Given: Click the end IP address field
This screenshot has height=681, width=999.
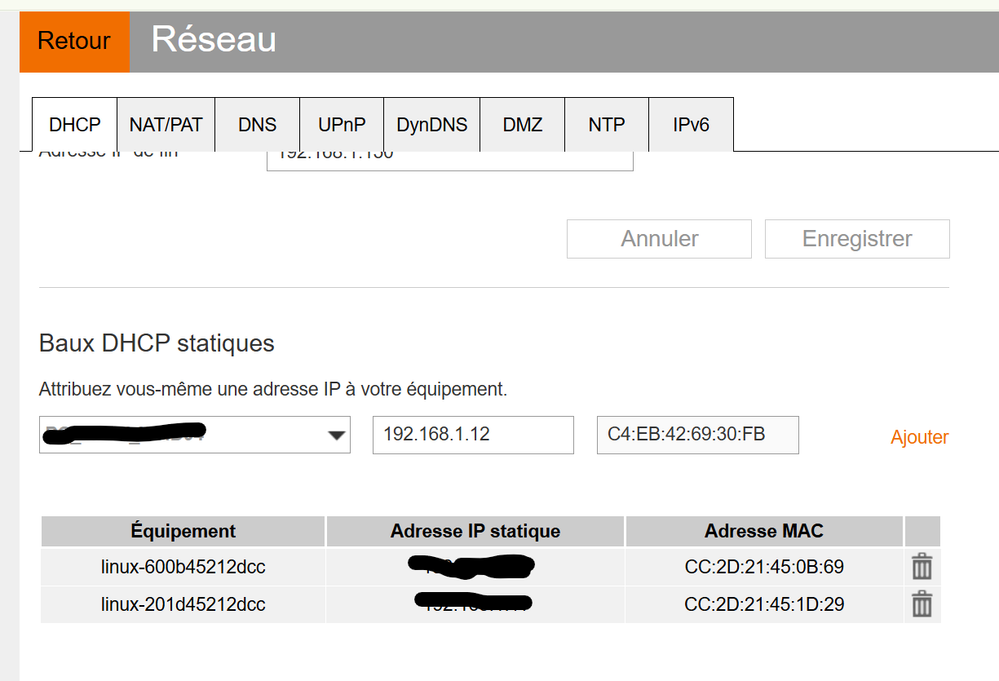Looking at the screenshot, I should [x=449, y=158].
